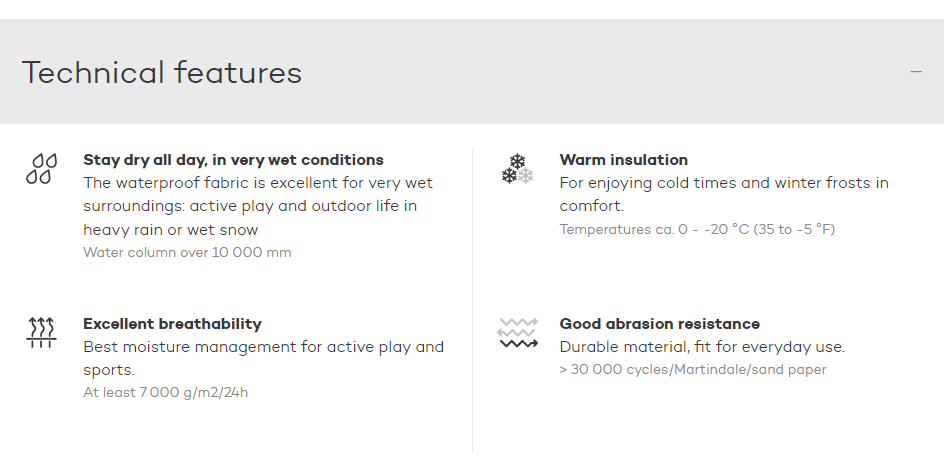Select the 'Excellent breathability' title
944x476 pixels.
coord(172,324)
